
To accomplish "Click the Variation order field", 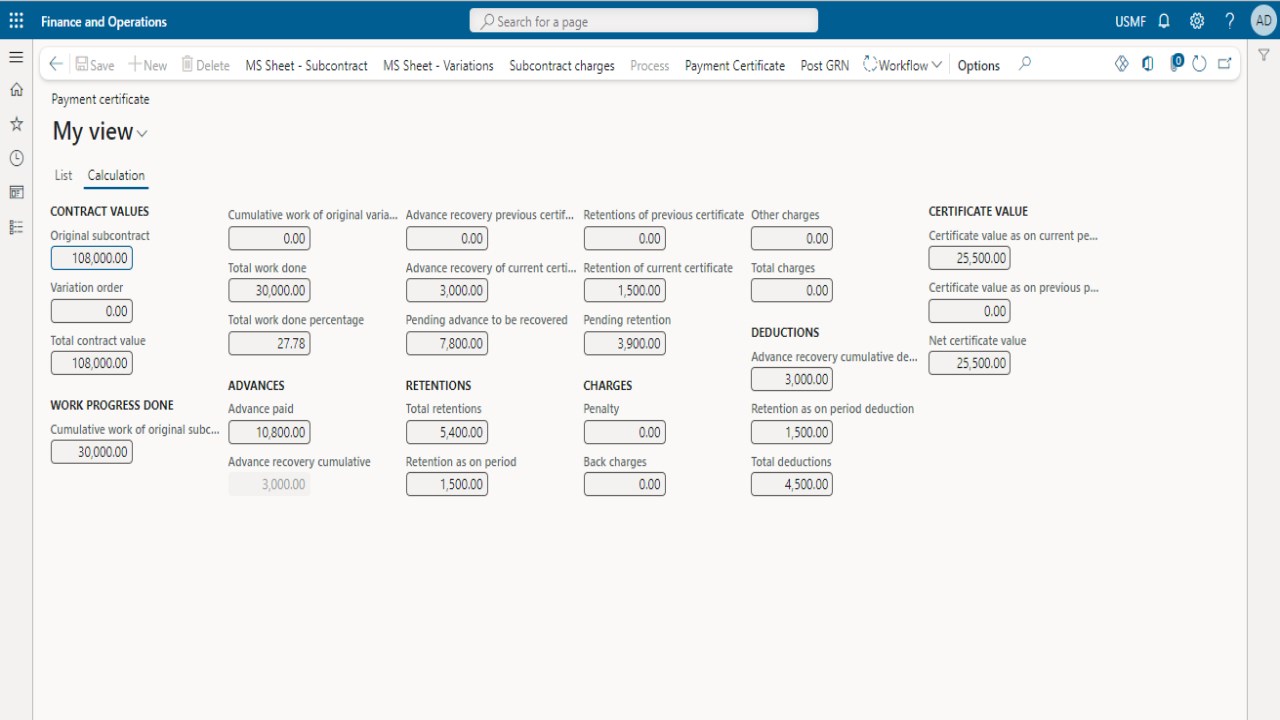I will pyautogui.click(x=91, y=311).
